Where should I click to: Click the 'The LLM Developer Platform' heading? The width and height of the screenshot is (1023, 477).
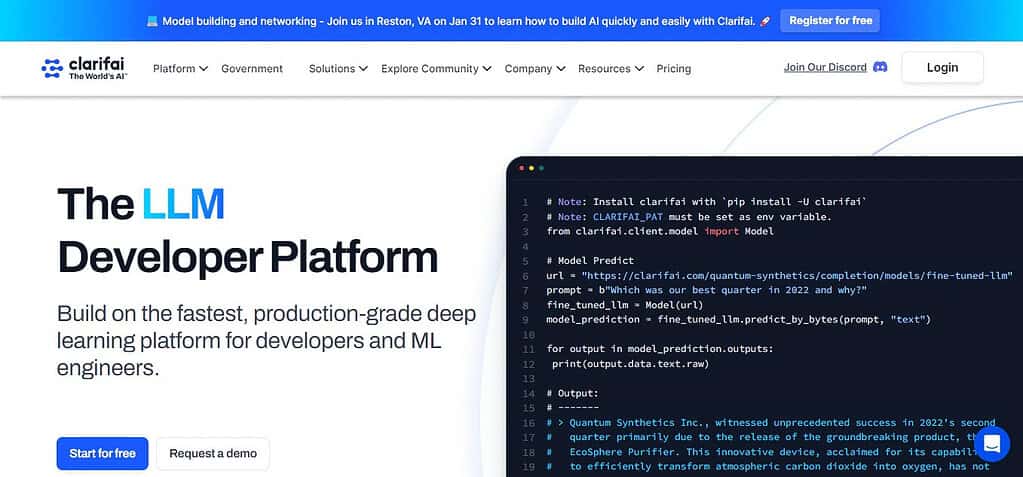pyautogui.click(x=247, y=230)
